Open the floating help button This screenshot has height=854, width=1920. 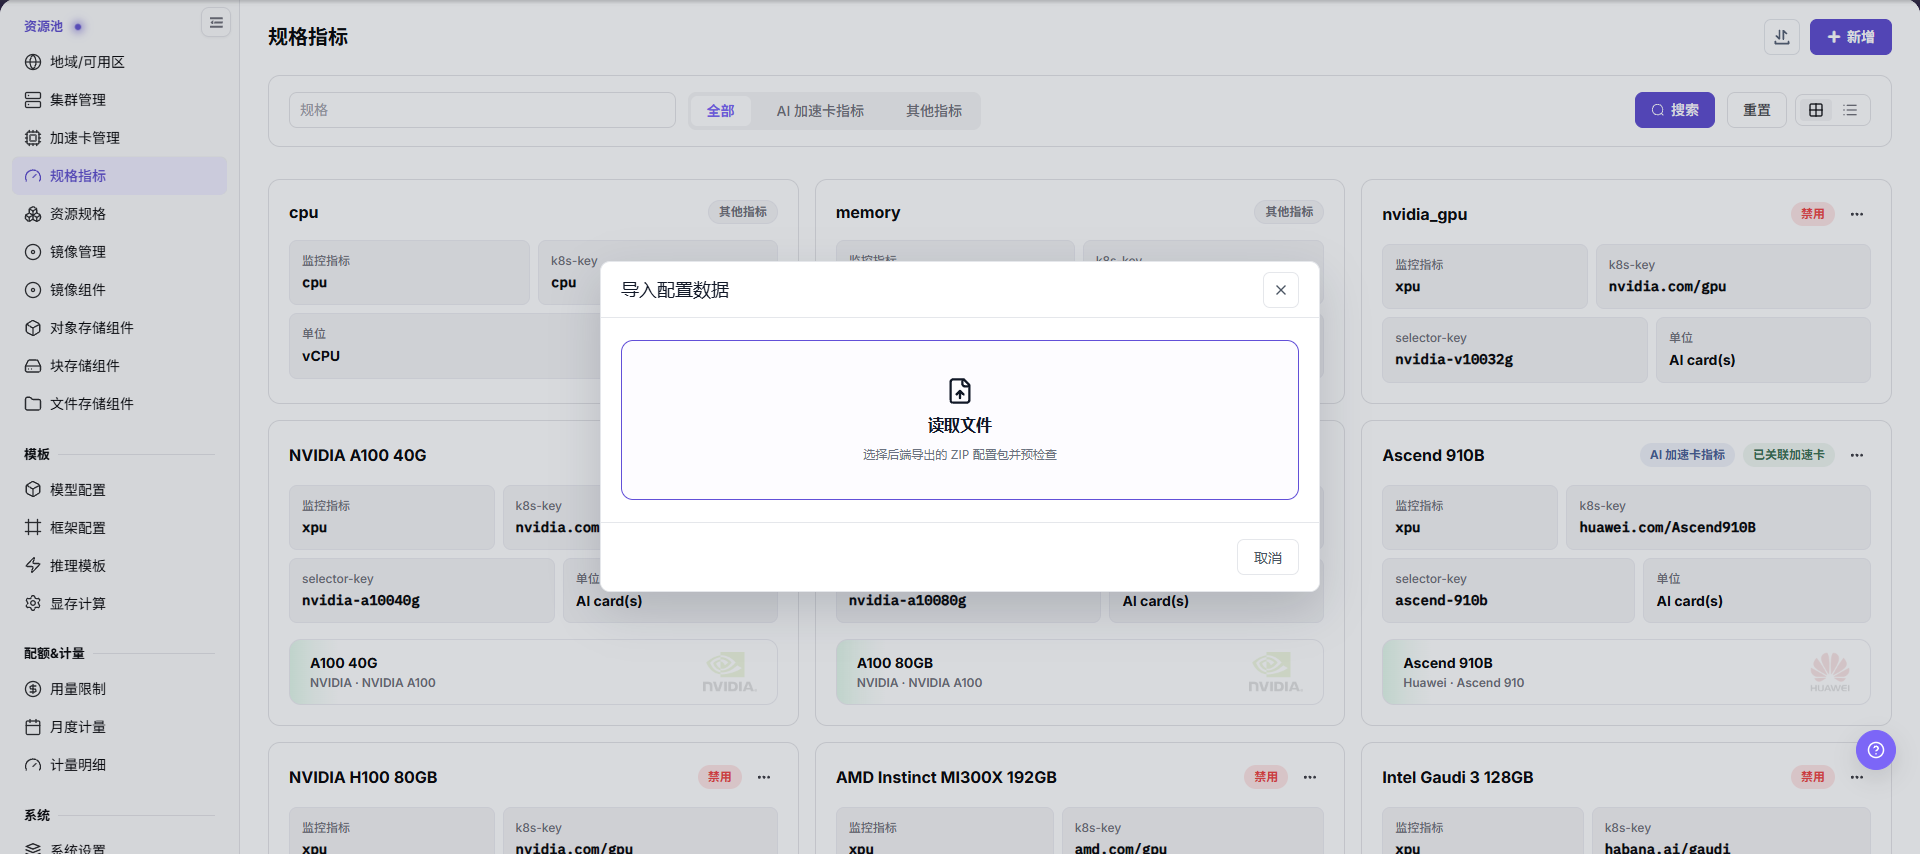tap(1876, 750)
